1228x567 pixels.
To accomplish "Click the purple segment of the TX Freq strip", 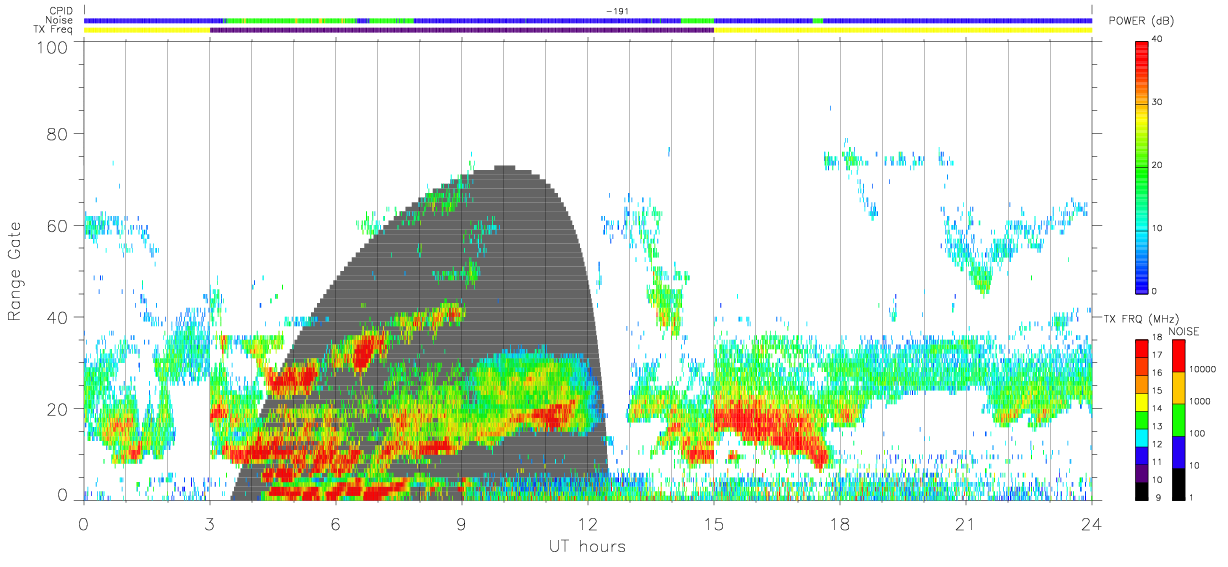I will (x=462, y=30).
